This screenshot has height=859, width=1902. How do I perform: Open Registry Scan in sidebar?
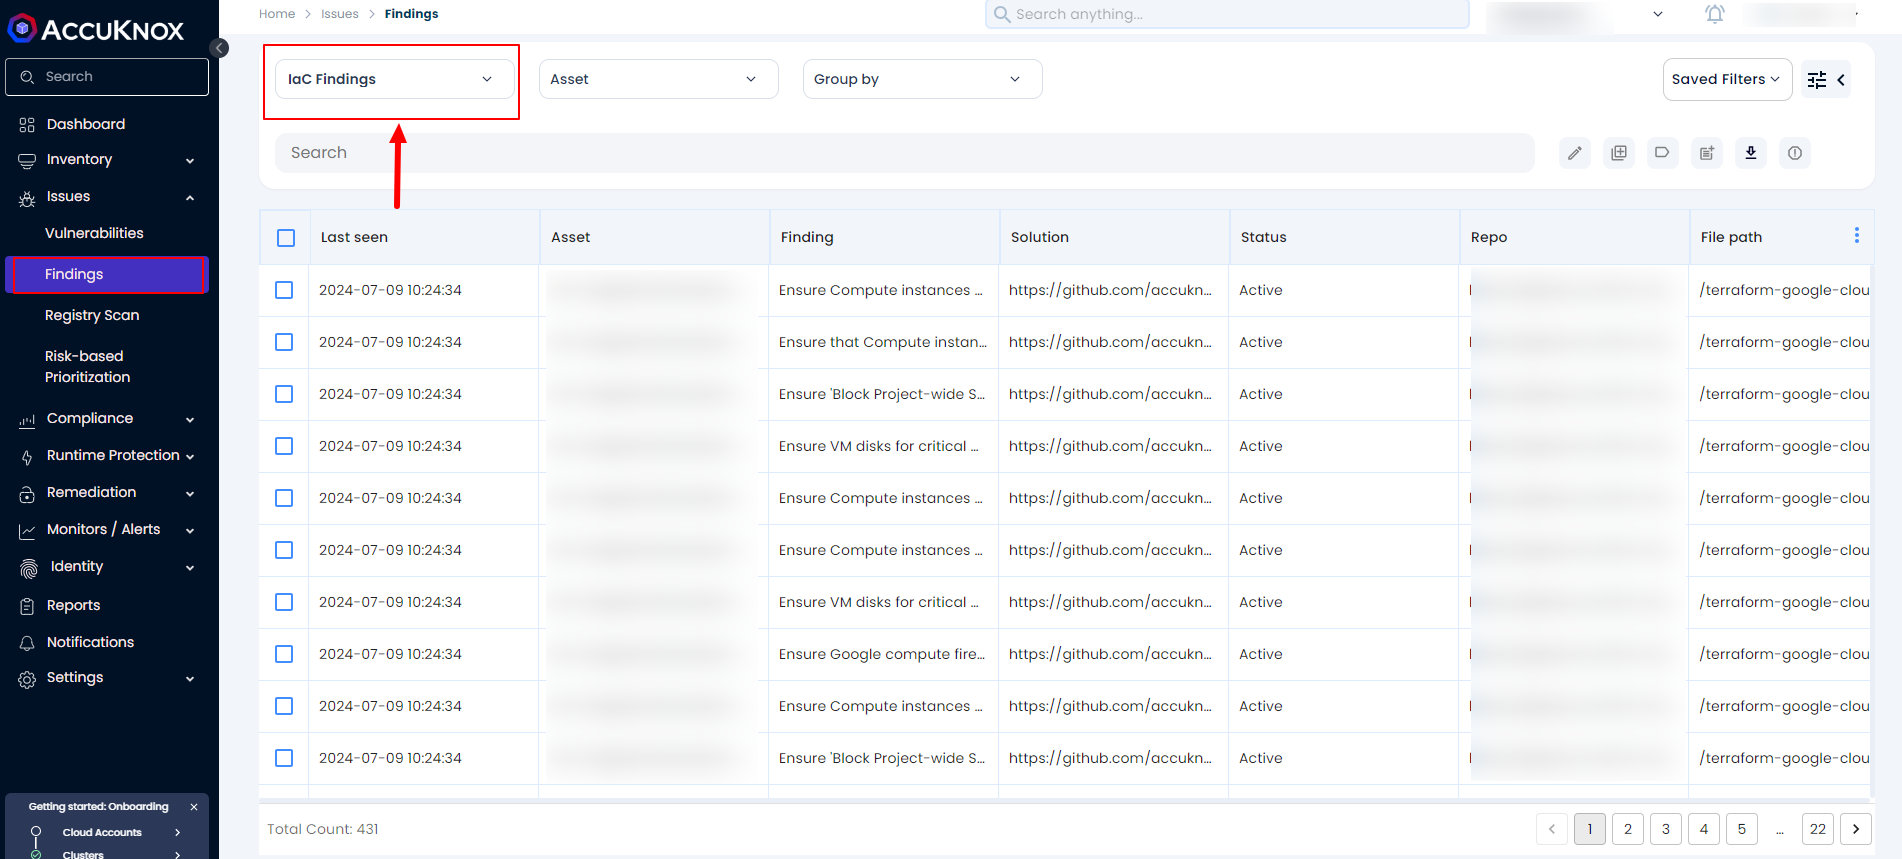[x=92, y=315]
